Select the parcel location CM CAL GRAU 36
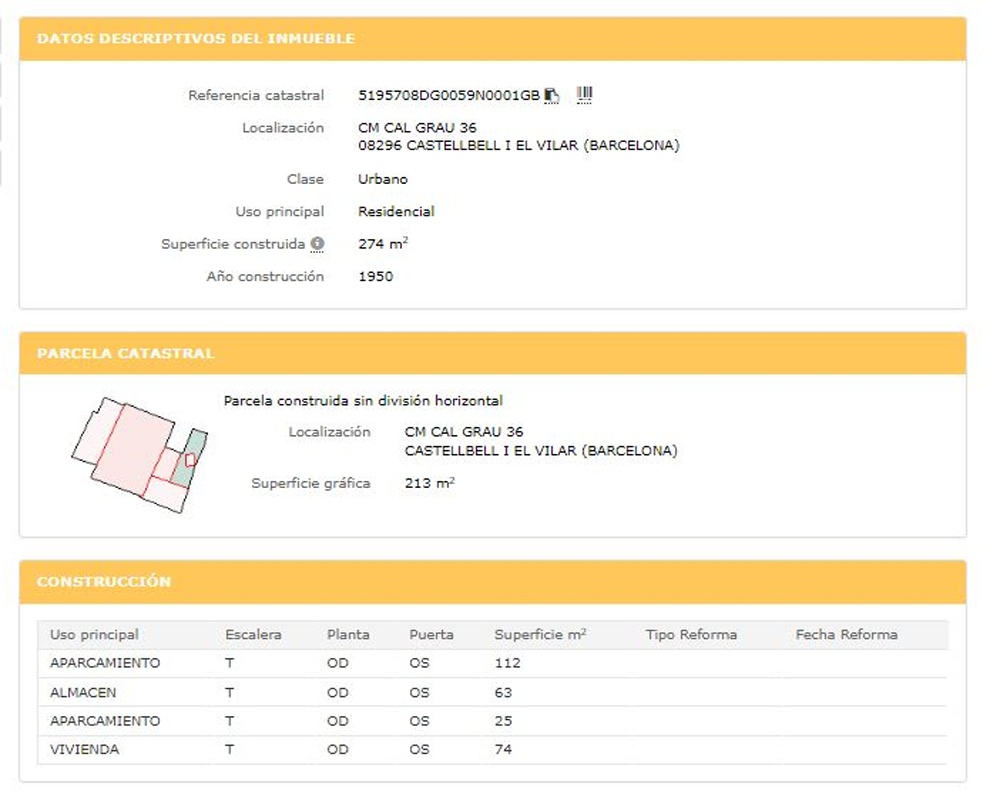Screen dimensions: 1000x800 click(464, 432)
